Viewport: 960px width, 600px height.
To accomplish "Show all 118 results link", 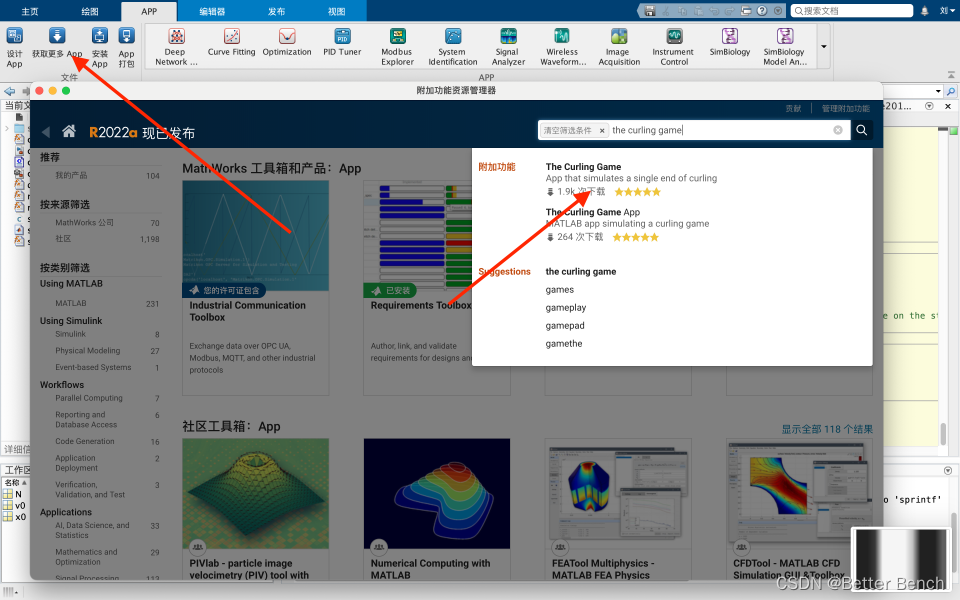I will pyautogui.click(x=827, y=429).
